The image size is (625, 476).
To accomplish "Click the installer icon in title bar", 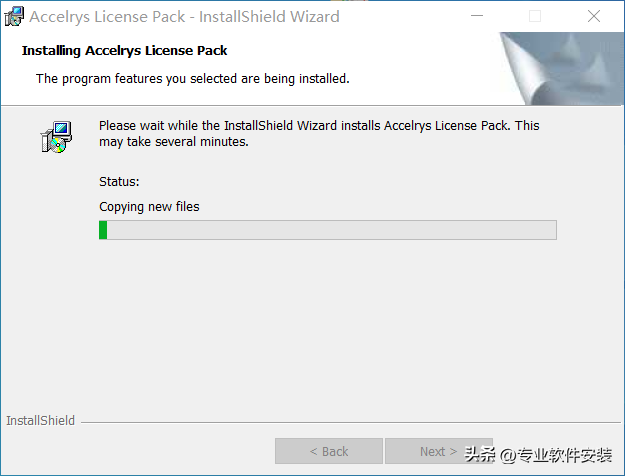I will tap(14, 16).
